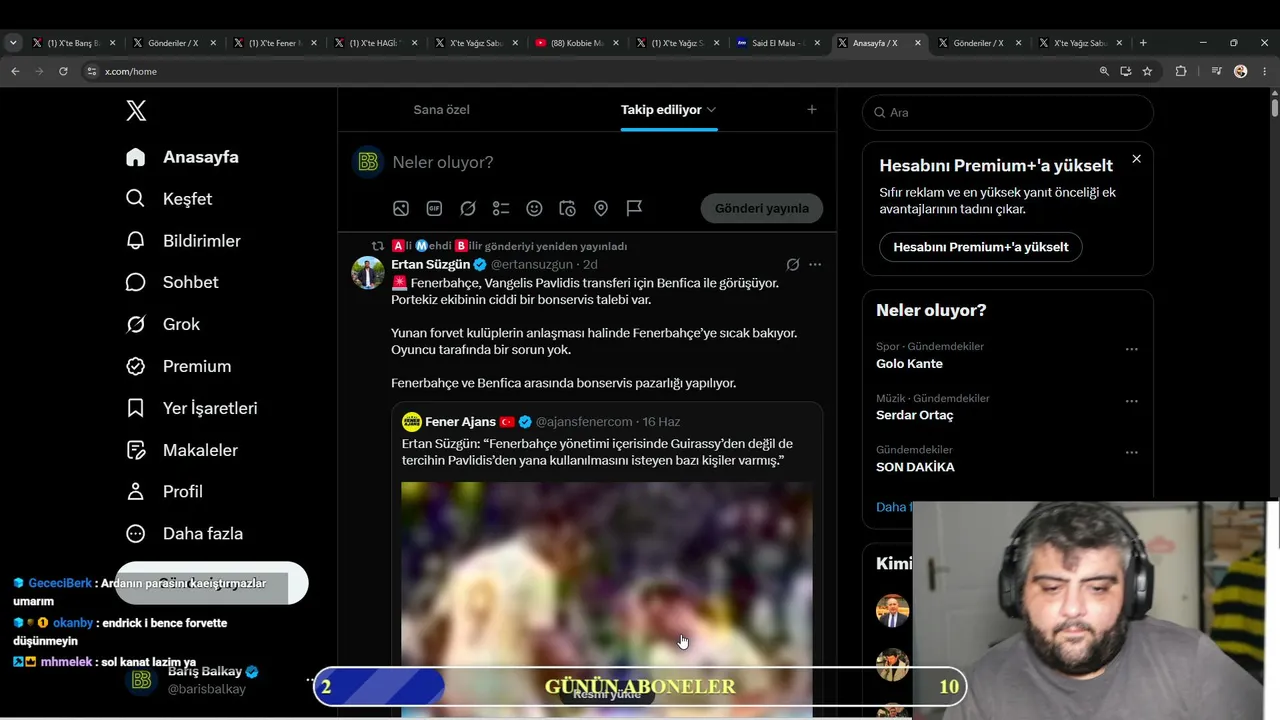This screenshot has height=720, width=1280.
Task: Open more options on Ertan Süzgün's post
Action: tap(815, 265)
